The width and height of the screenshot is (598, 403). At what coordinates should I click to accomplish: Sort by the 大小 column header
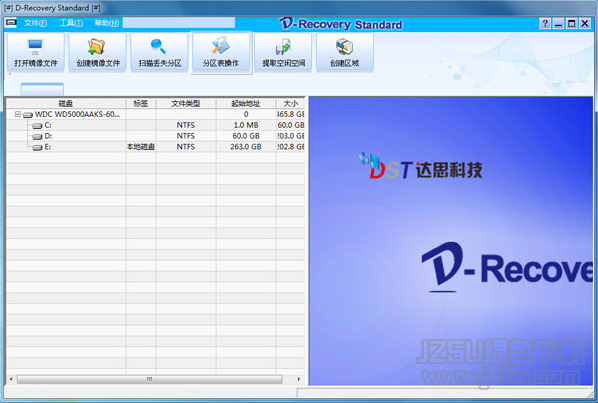(291, 103)
